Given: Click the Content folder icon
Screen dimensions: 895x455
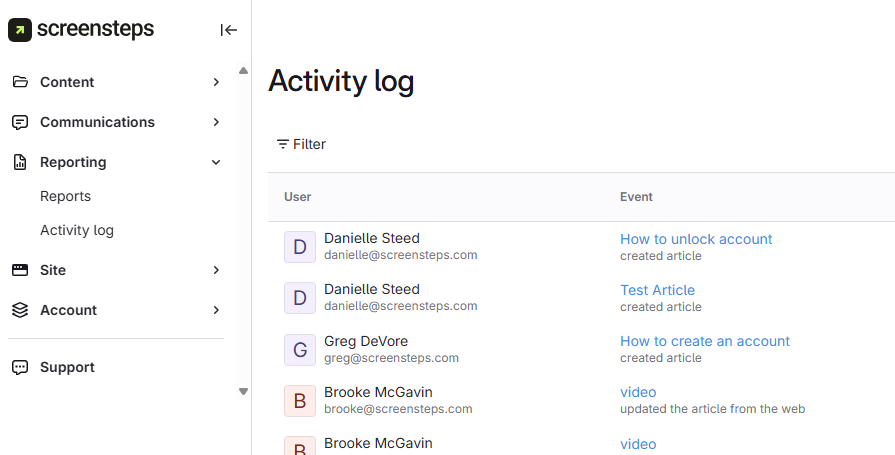Looking at the screenshot, I should pos(20,82).
